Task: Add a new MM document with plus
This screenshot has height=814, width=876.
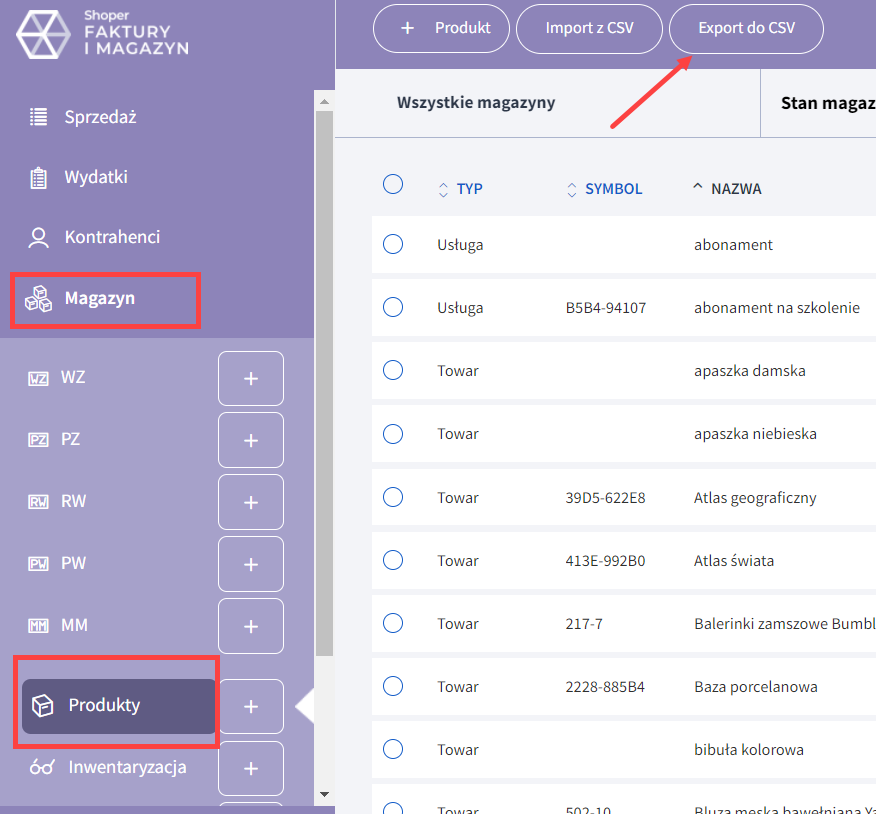Action: (250, 626)
